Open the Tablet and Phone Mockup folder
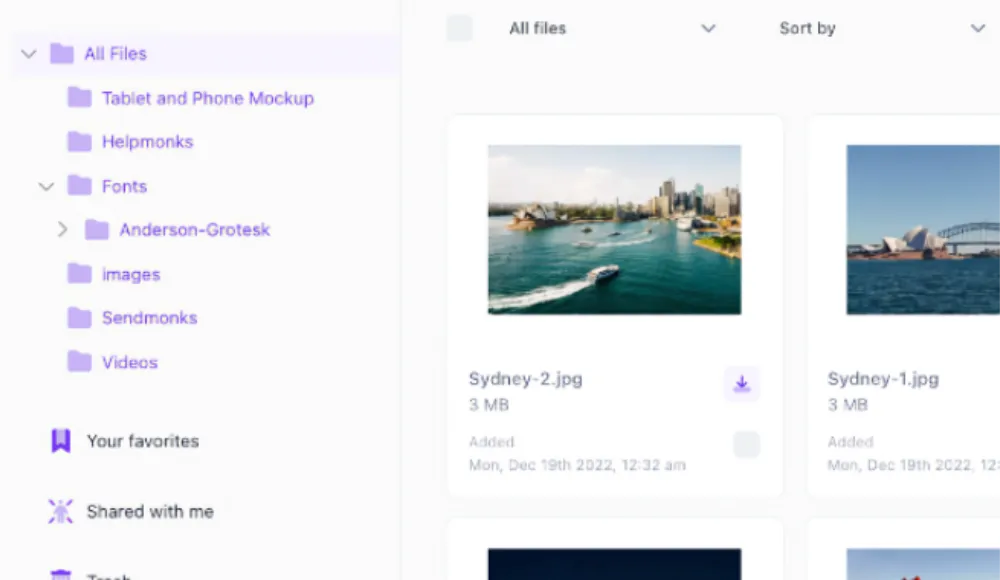Screen dimensions: 1000x580 [208, 98]
